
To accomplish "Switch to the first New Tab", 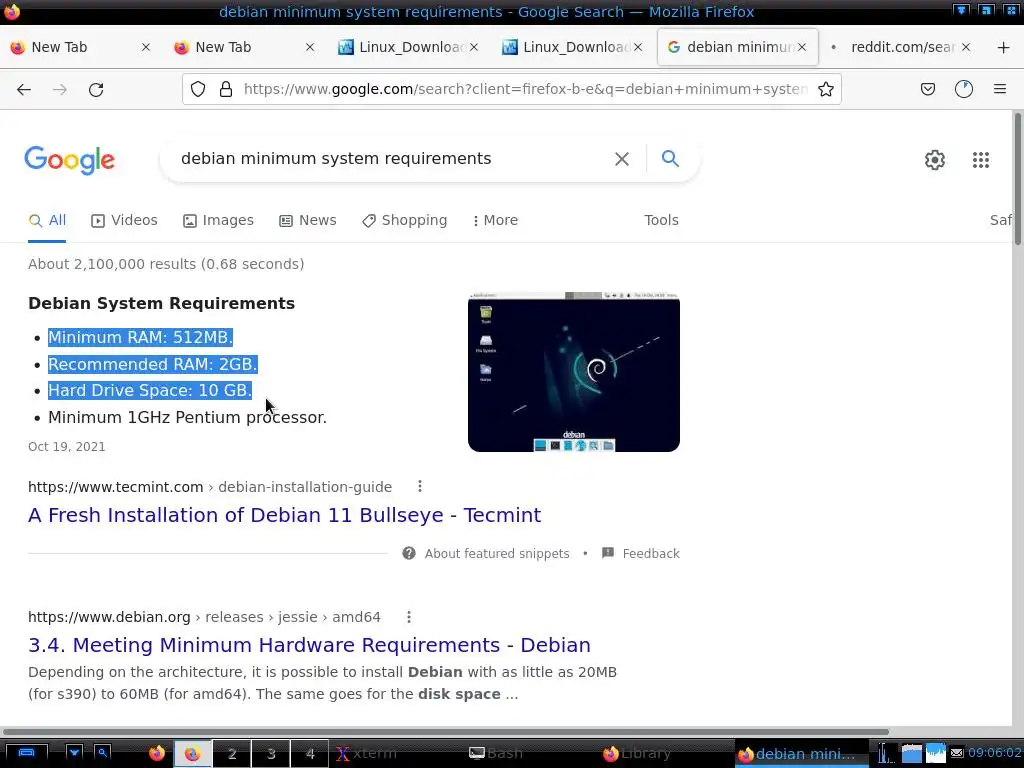I will (x=81, y=47).
